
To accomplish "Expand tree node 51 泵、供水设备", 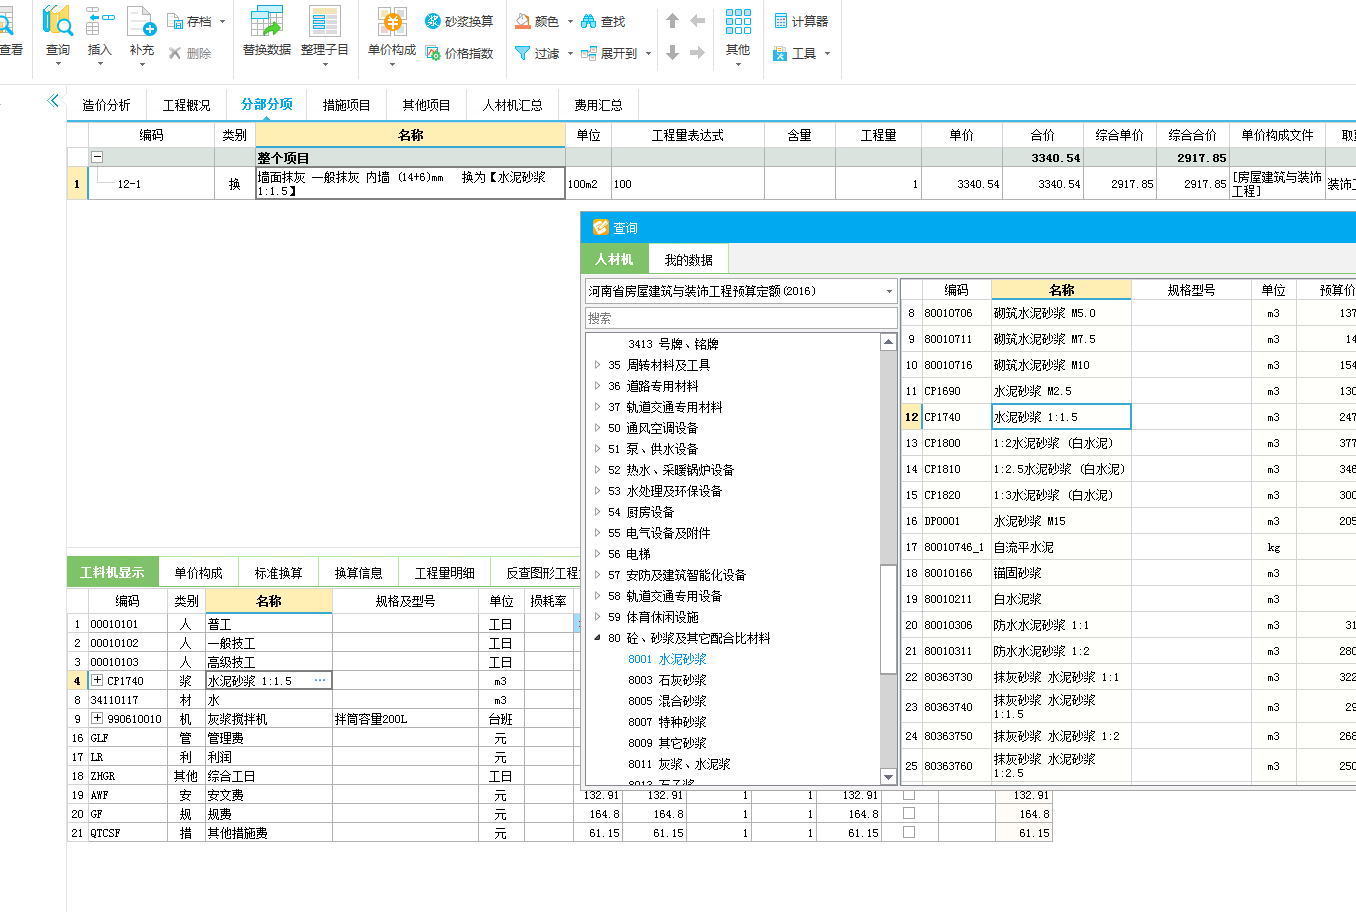I will [598, 449].
